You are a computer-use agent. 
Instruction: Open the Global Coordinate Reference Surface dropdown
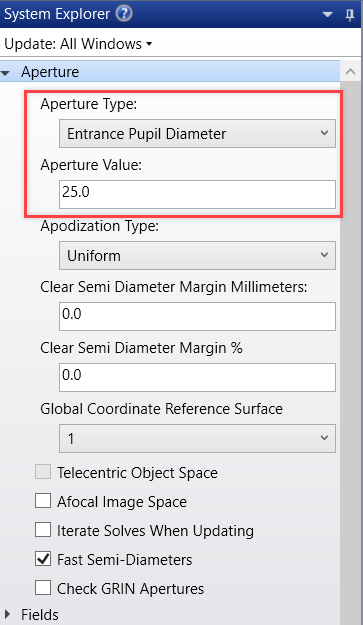coord(197,438)
